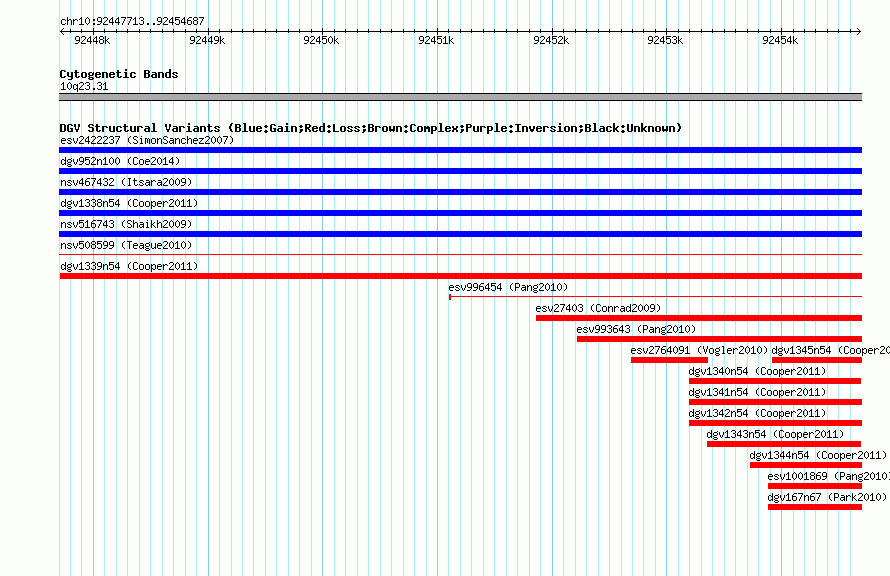Click the chr10:92447713..92454687 coordinate label

tap(132, 21)
